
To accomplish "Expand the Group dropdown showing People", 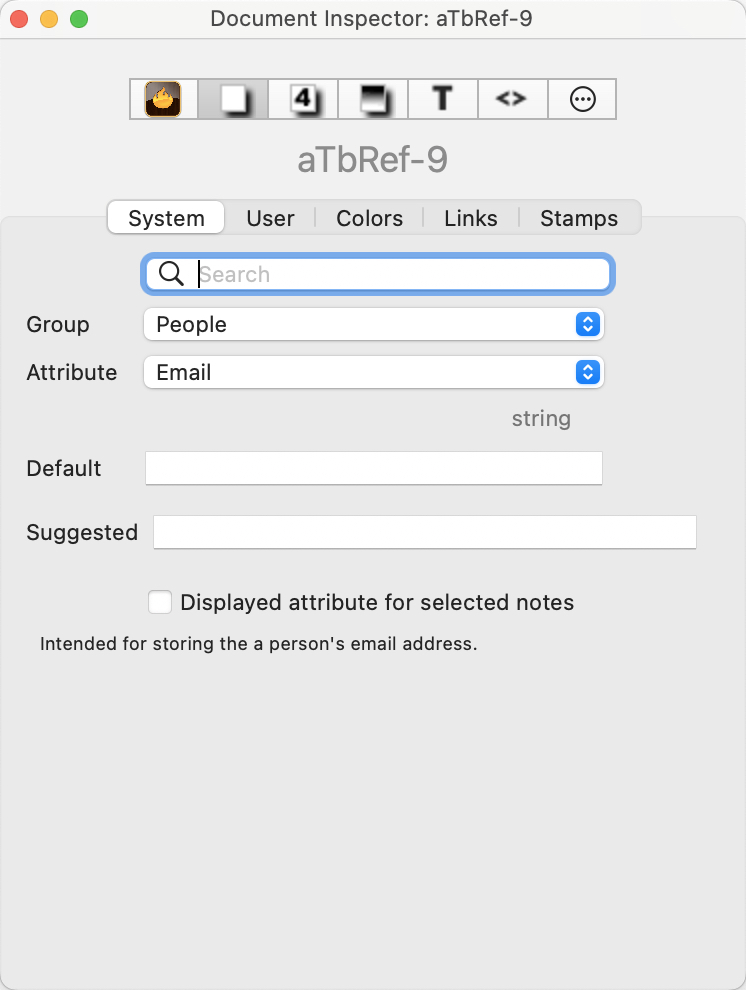I will click(x=374, y=325).
